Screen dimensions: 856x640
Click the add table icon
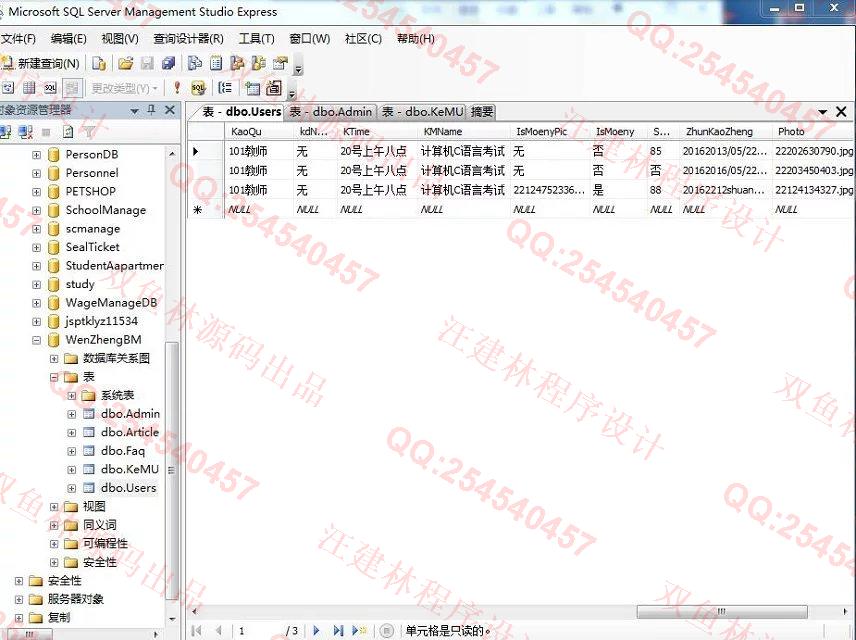[x=252, y=87]
